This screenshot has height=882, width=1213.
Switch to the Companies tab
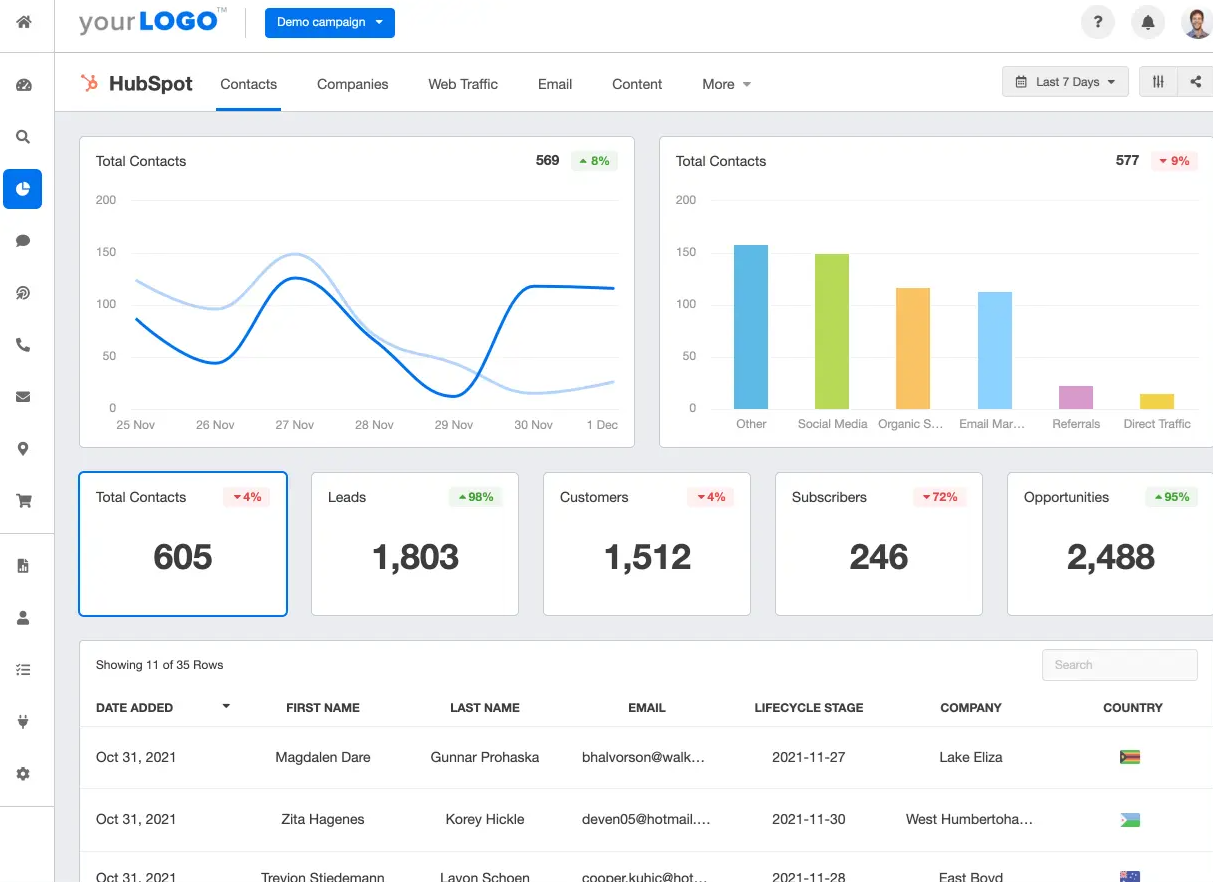352,84
